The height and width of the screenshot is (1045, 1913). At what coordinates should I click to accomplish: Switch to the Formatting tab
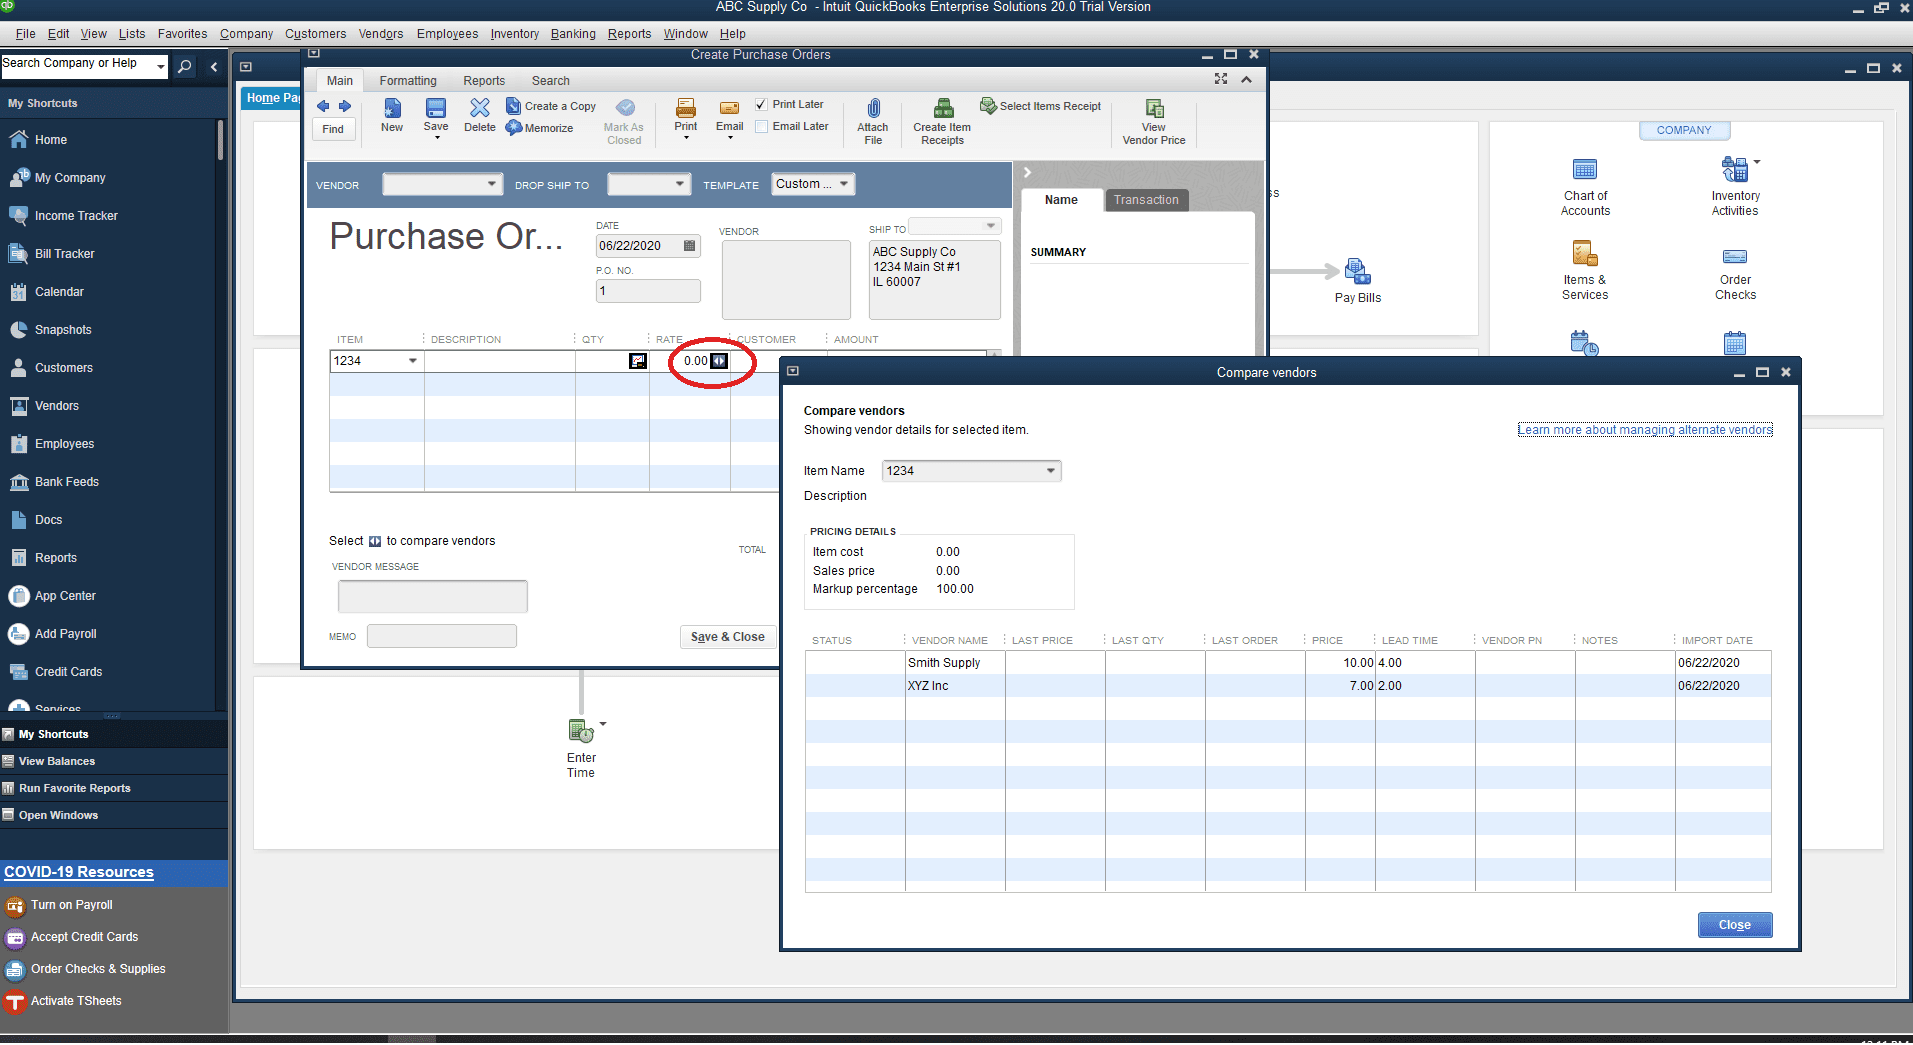click(407, 80)
